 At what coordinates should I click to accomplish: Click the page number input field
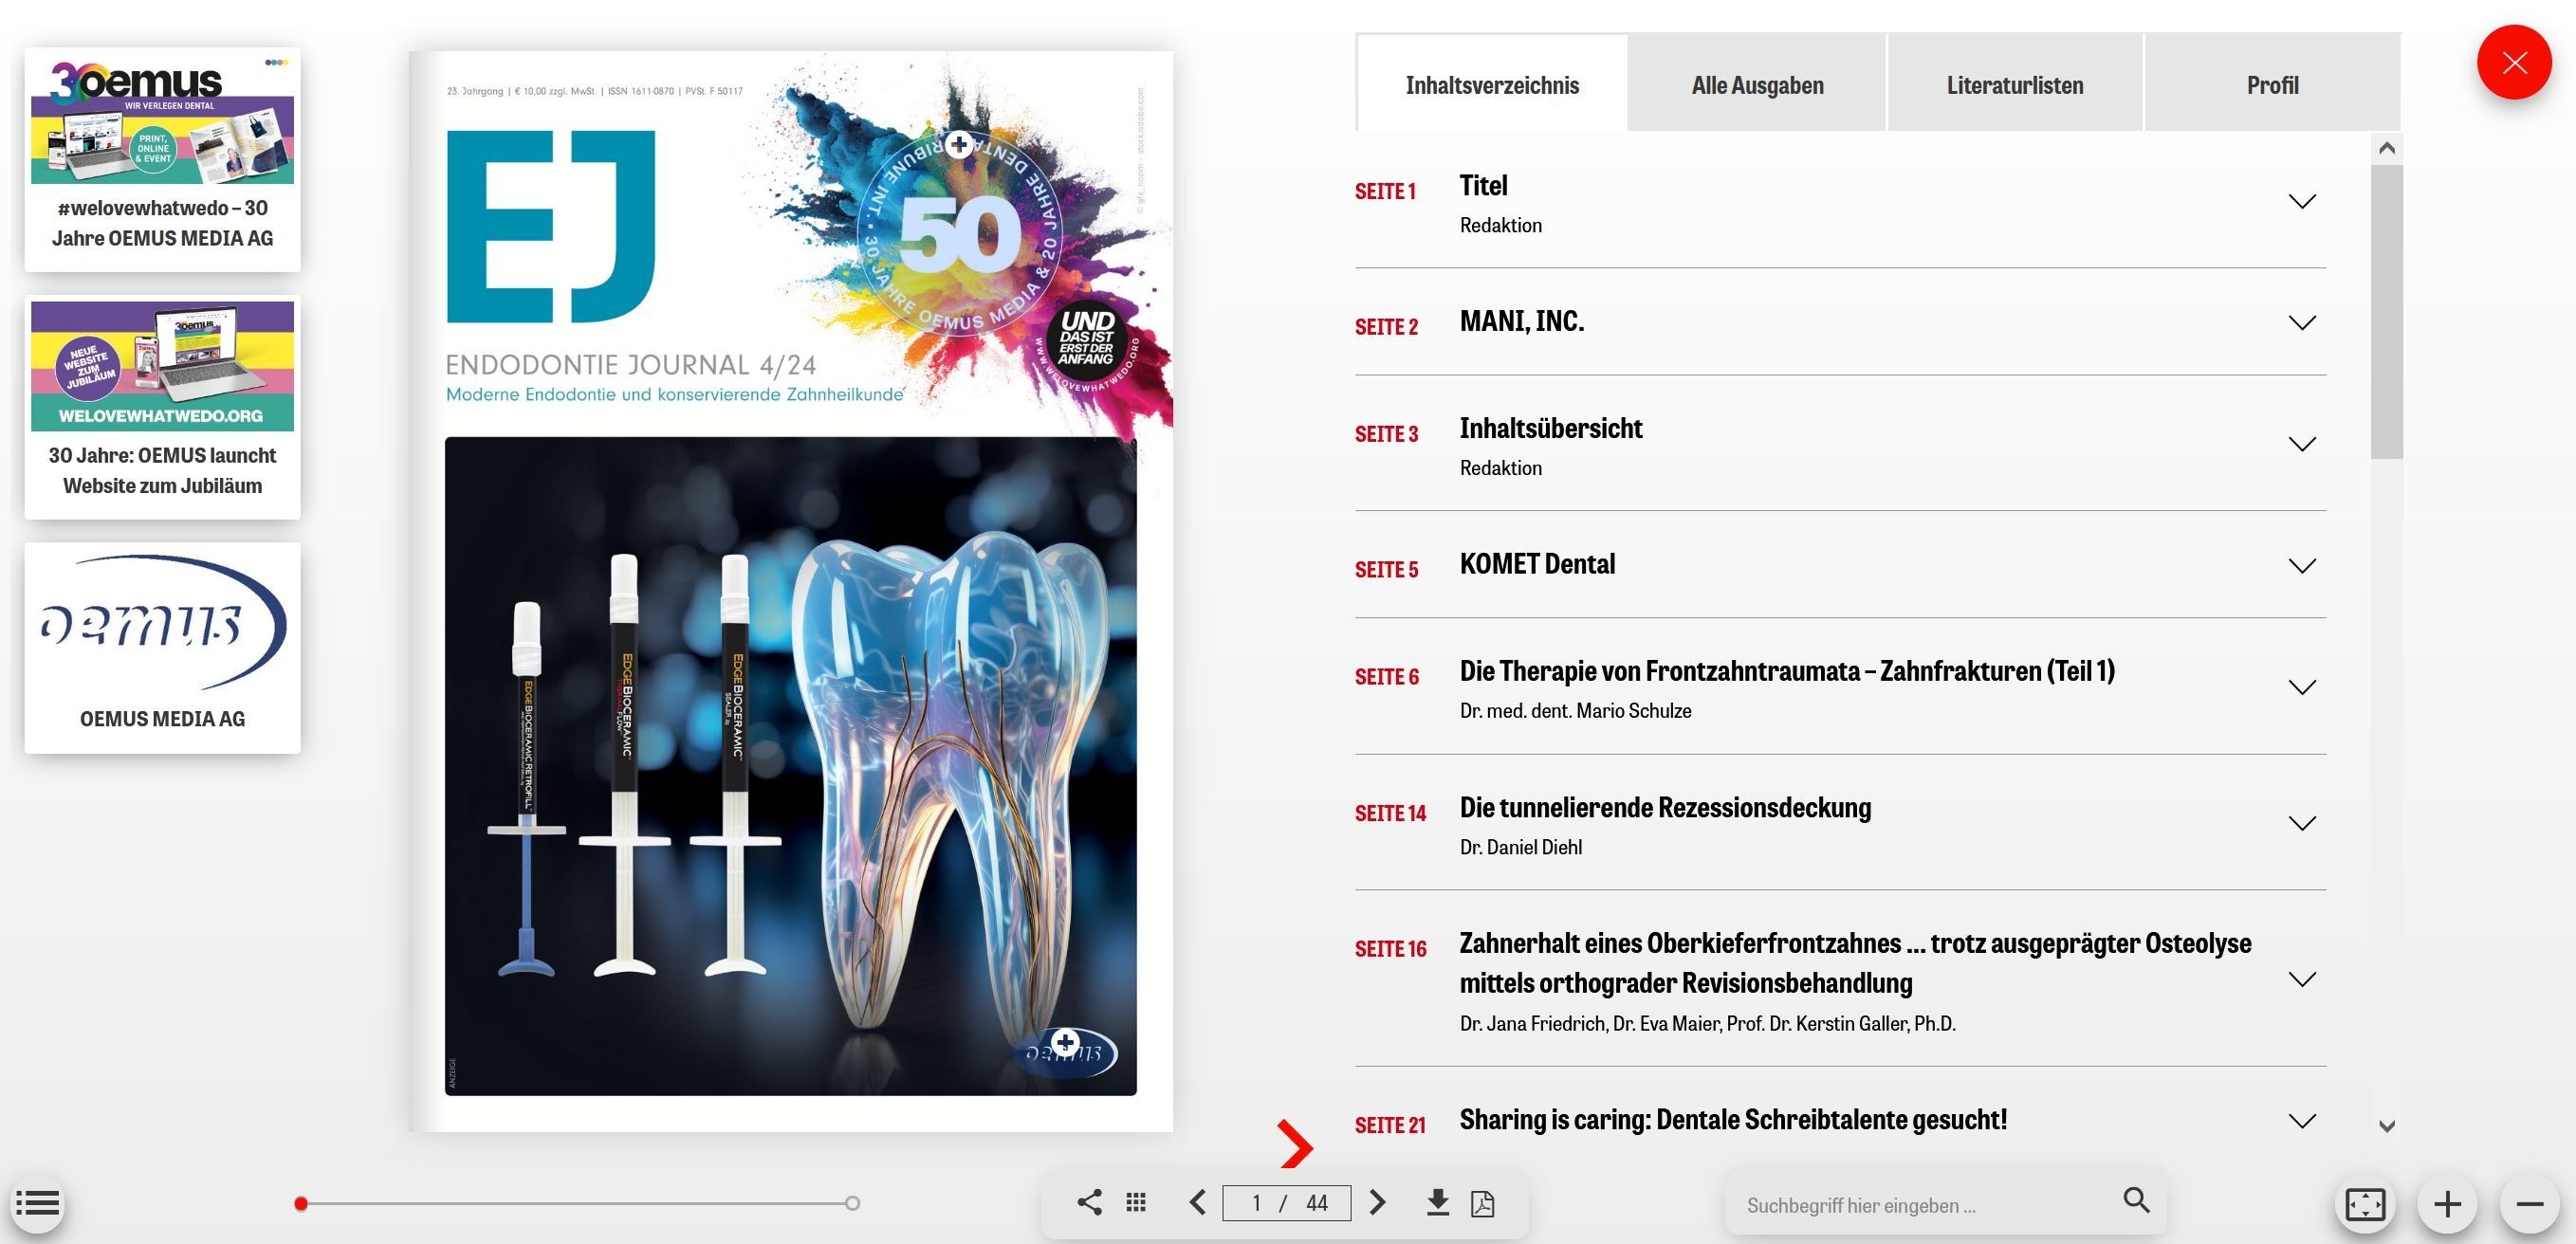1286,1203
